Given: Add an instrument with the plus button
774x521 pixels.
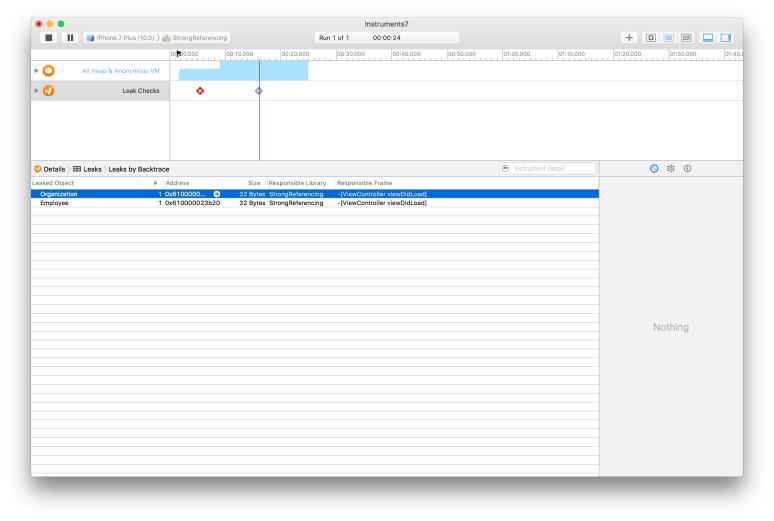Looking at the screenshot, I should coord(629,38).
